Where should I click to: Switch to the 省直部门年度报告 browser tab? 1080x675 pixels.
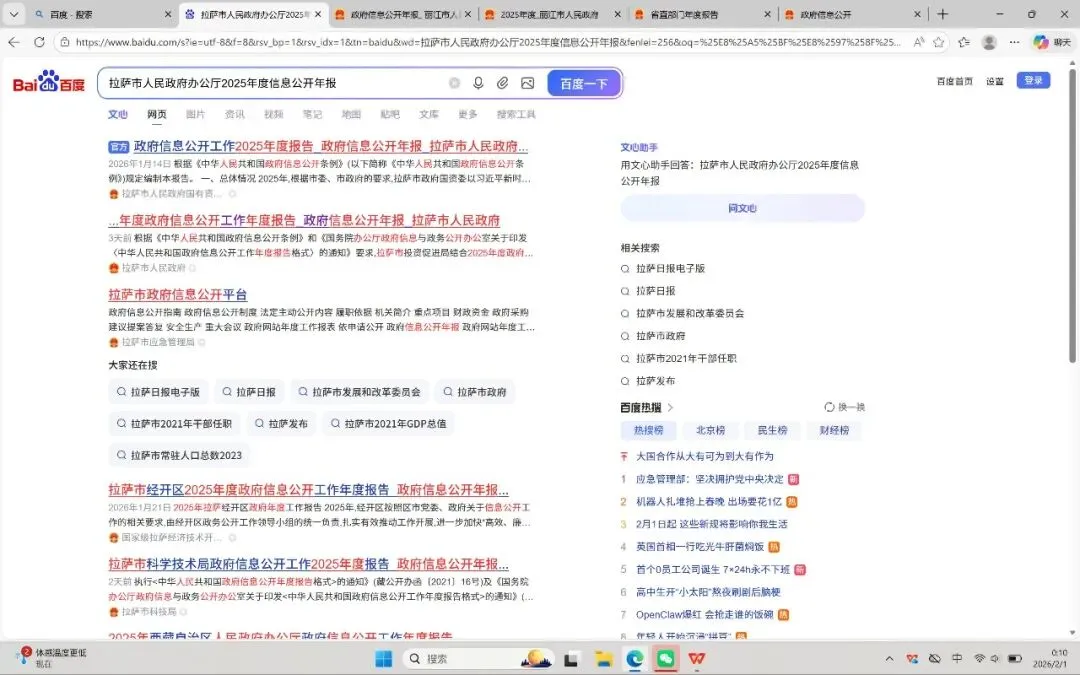click(x=703, y=14)
